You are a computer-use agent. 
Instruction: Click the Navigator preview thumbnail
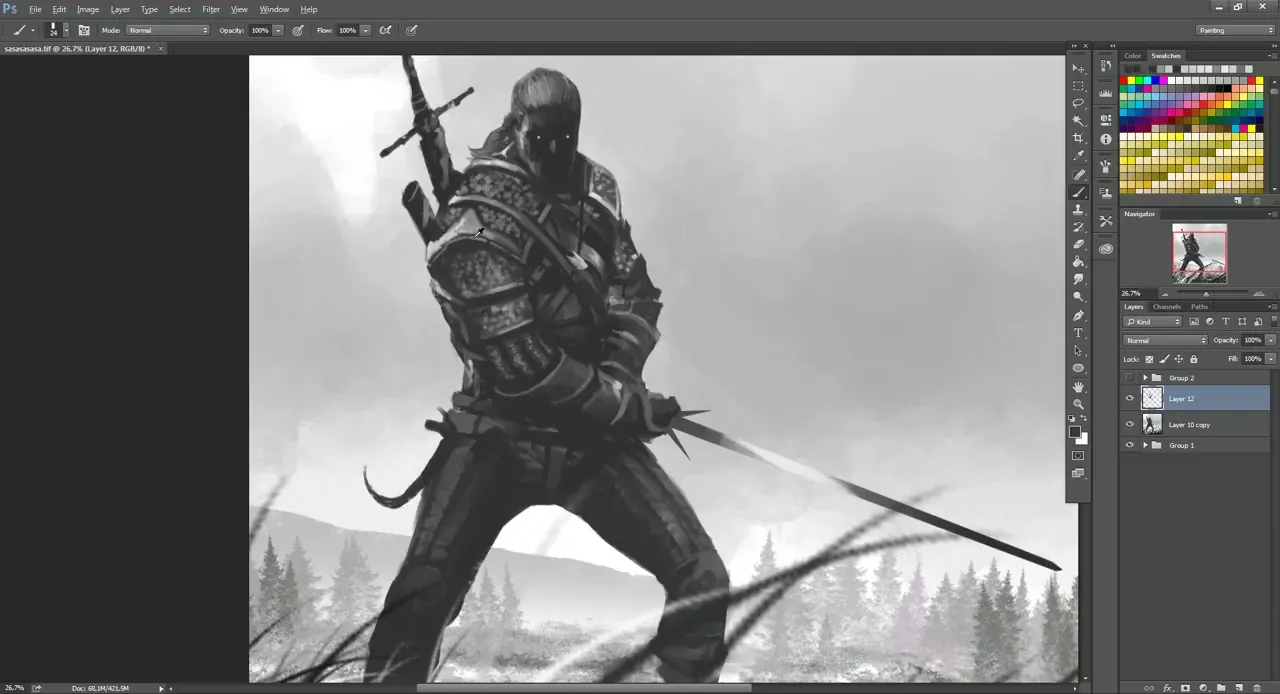1199,252
